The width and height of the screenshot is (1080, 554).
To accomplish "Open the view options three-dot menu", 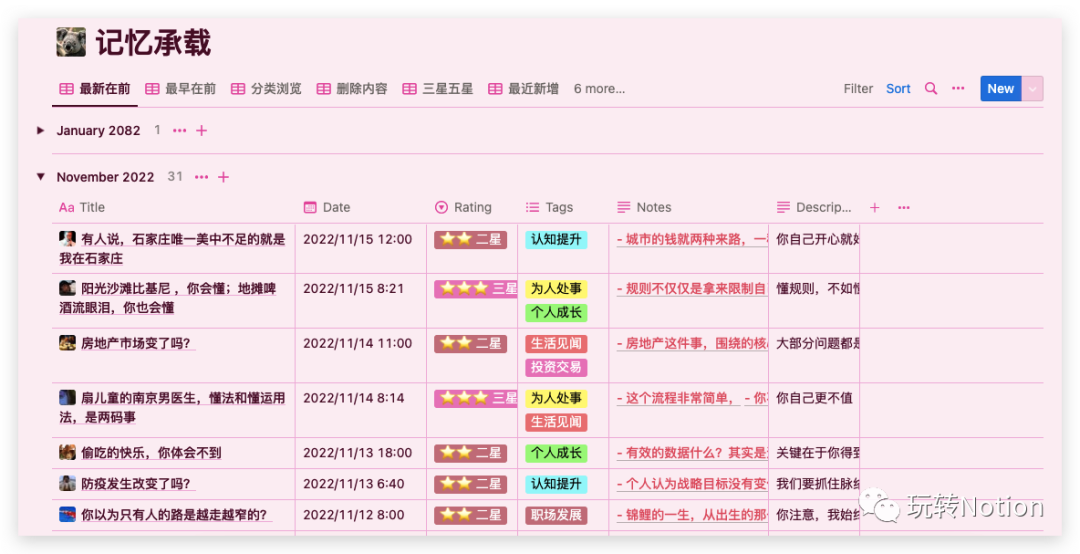I will coord(958,89).
